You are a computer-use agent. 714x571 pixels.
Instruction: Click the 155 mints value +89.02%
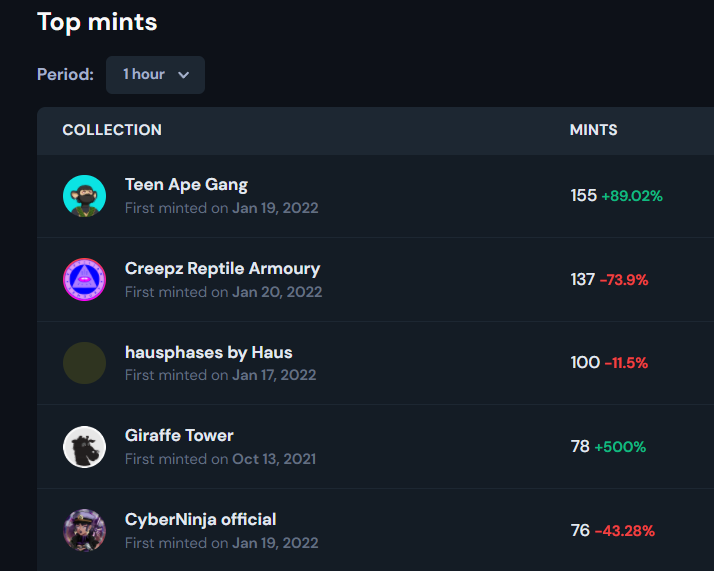[617, 196]
